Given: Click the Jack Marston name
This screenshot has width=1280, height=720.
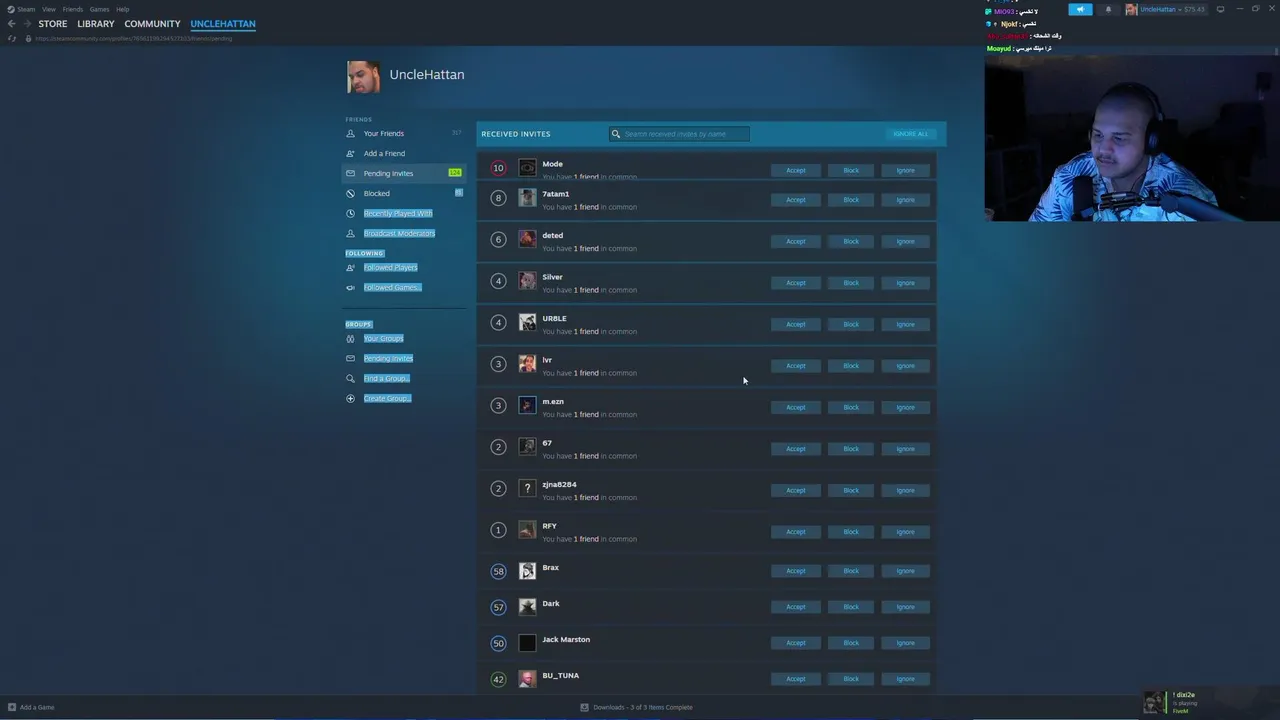Looking at the screenshot, I should pos(566,639).
